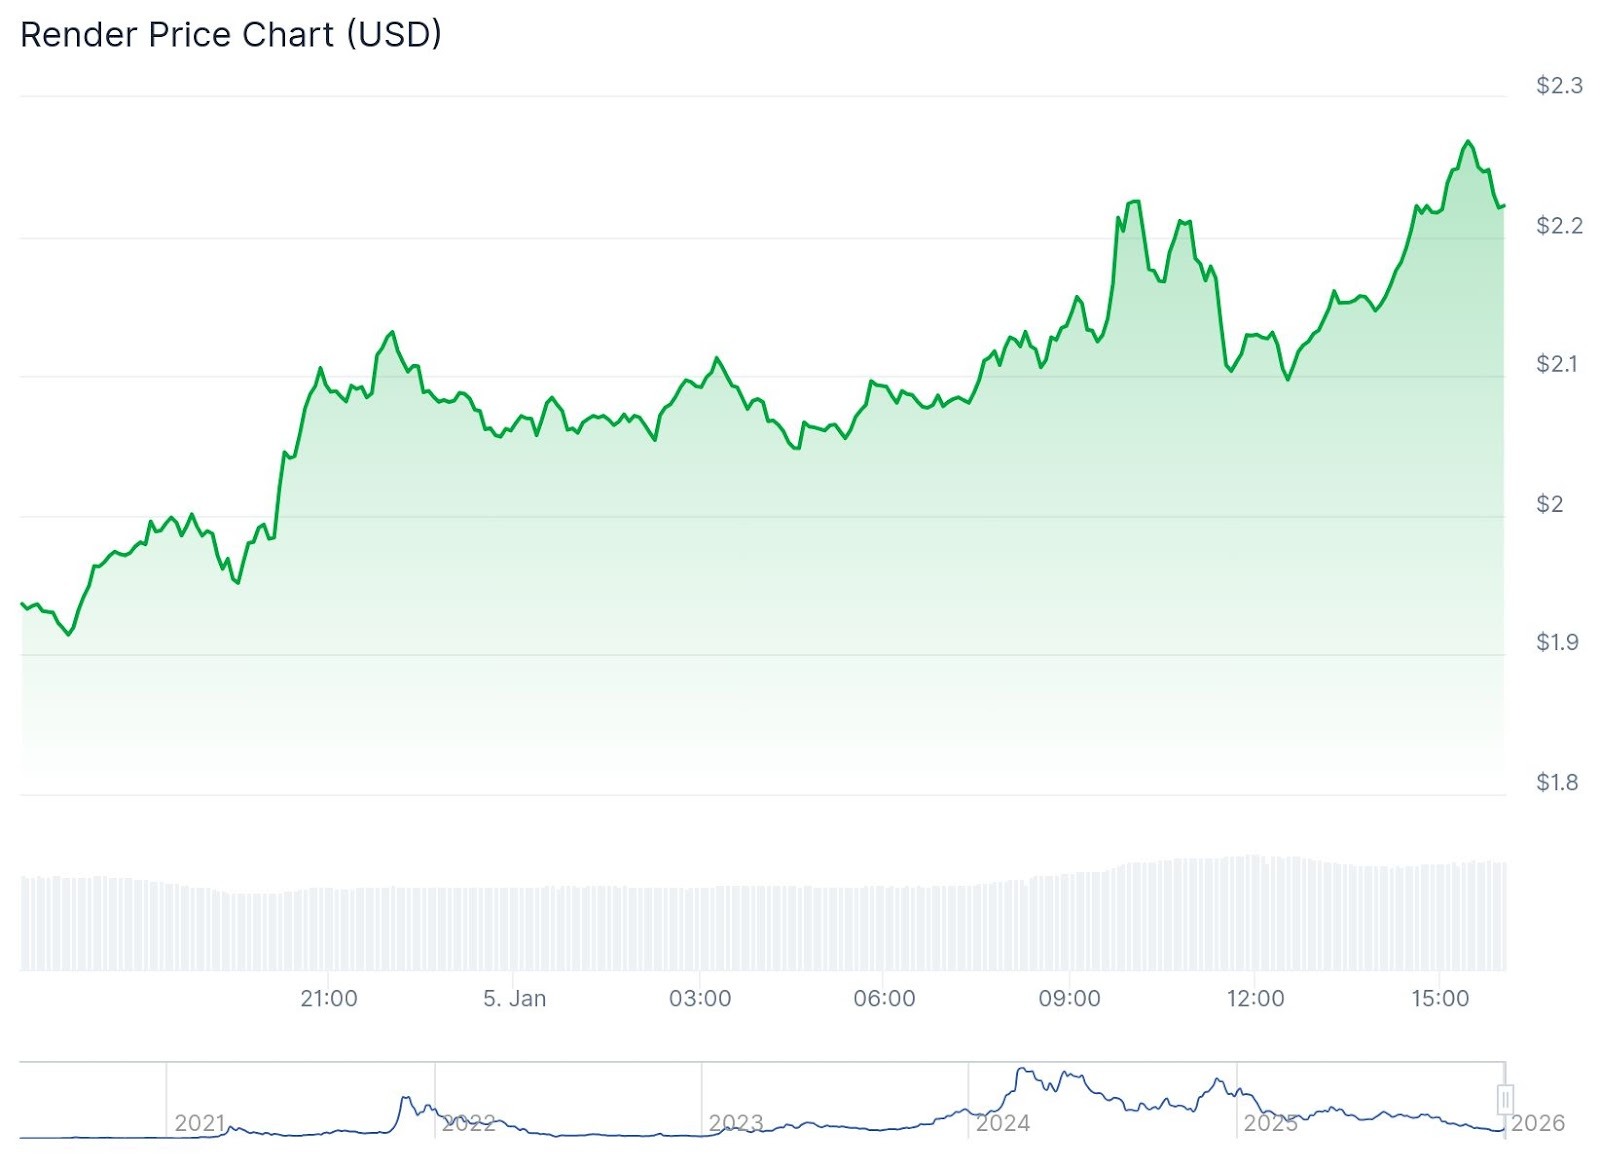This screenshot has width=1600, height=1168.
Task: Click the 5. Jan date axis label
Action: pos(514,998)
